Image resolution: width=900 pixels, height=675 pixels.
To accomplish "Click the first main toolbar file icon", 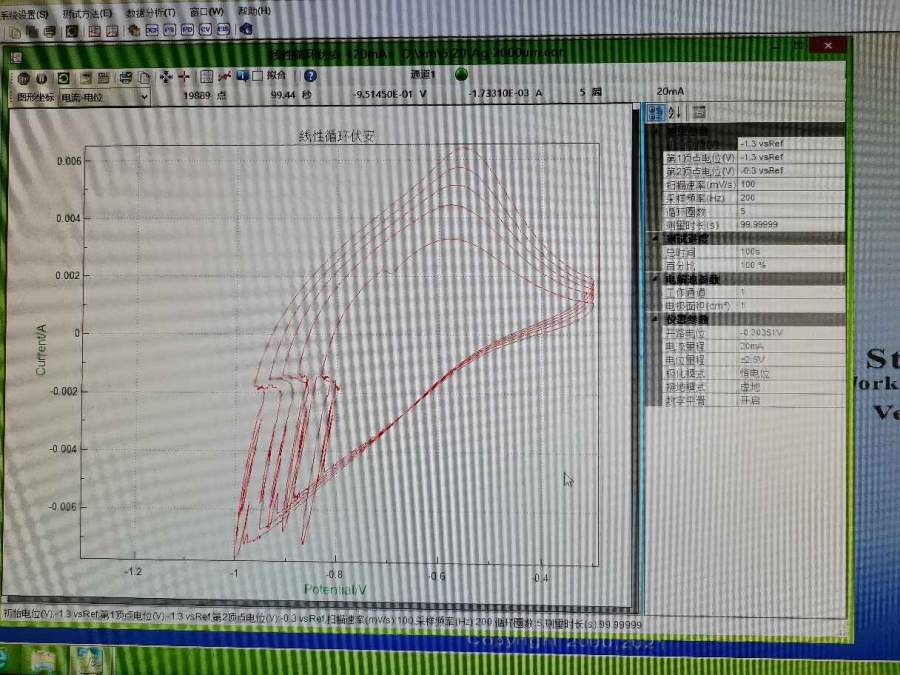I will click(15, 32).
